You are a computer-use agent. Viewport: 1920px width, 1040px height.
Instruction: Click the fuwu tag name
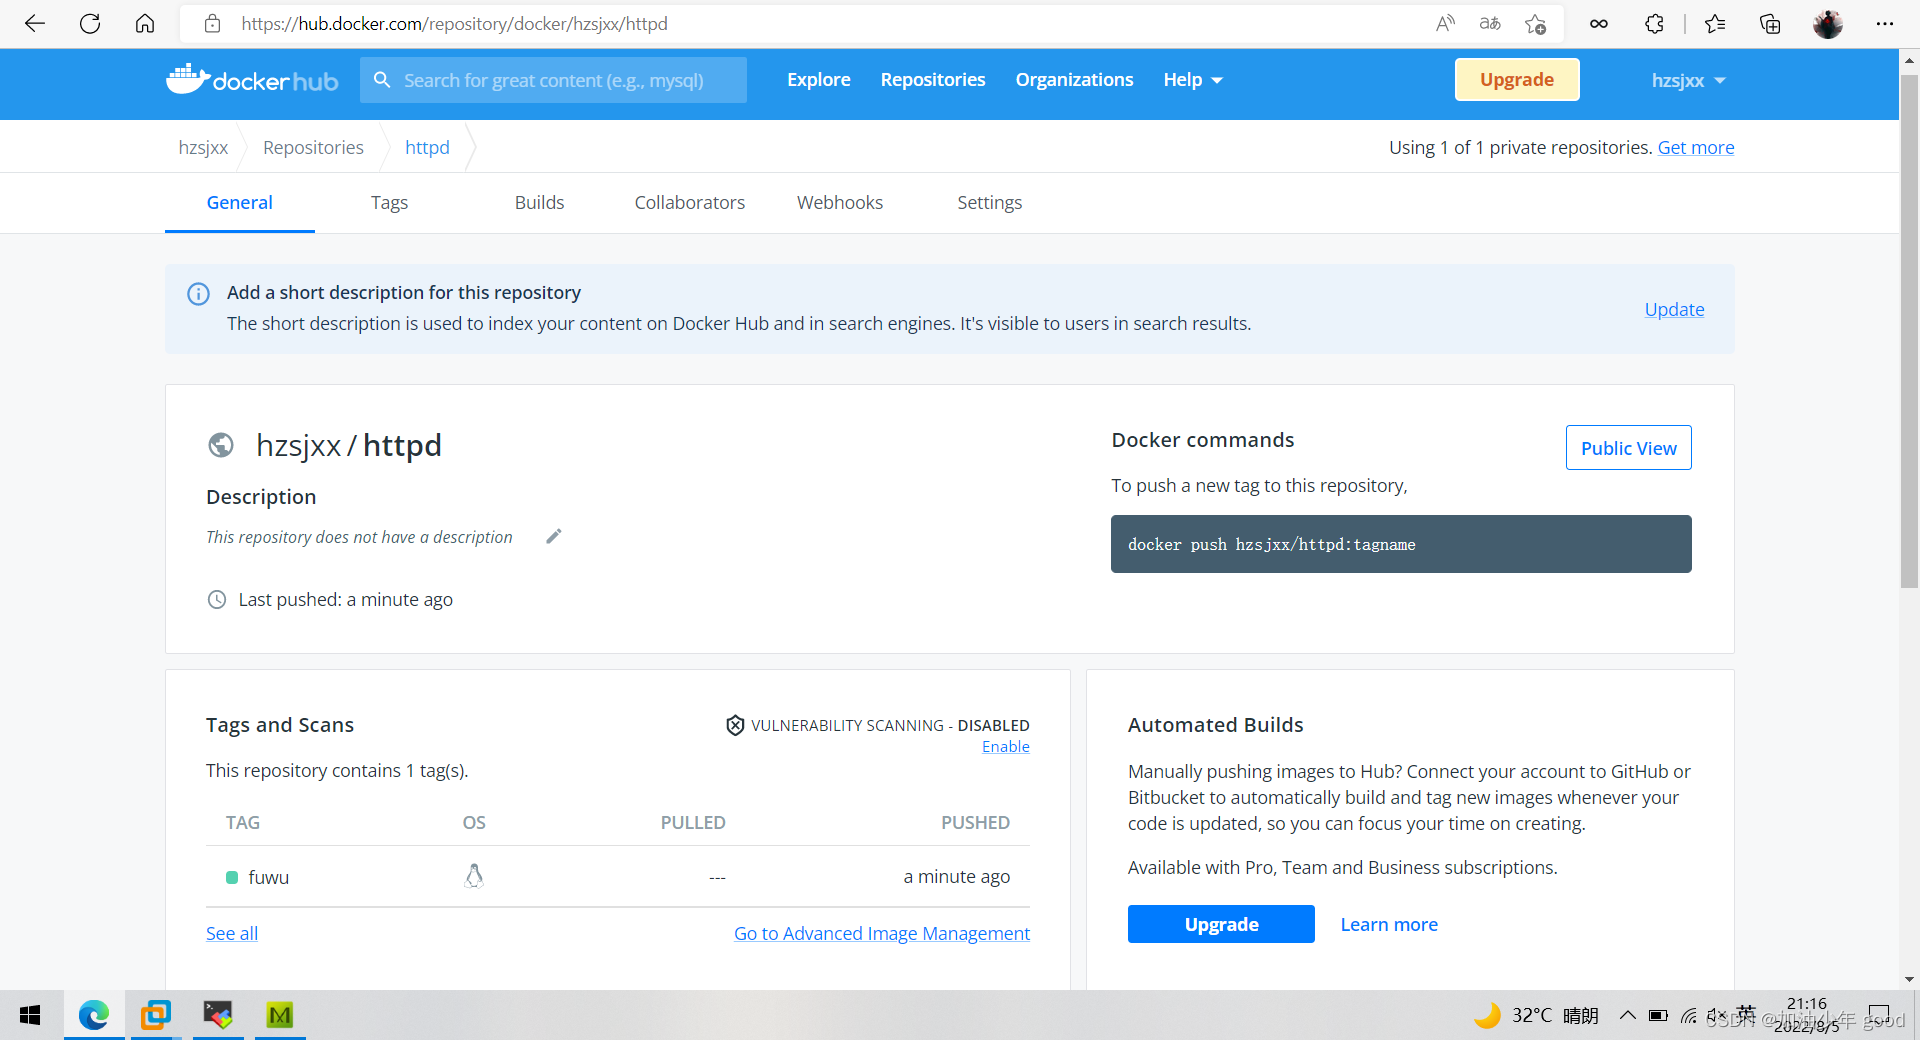point(268,877)
